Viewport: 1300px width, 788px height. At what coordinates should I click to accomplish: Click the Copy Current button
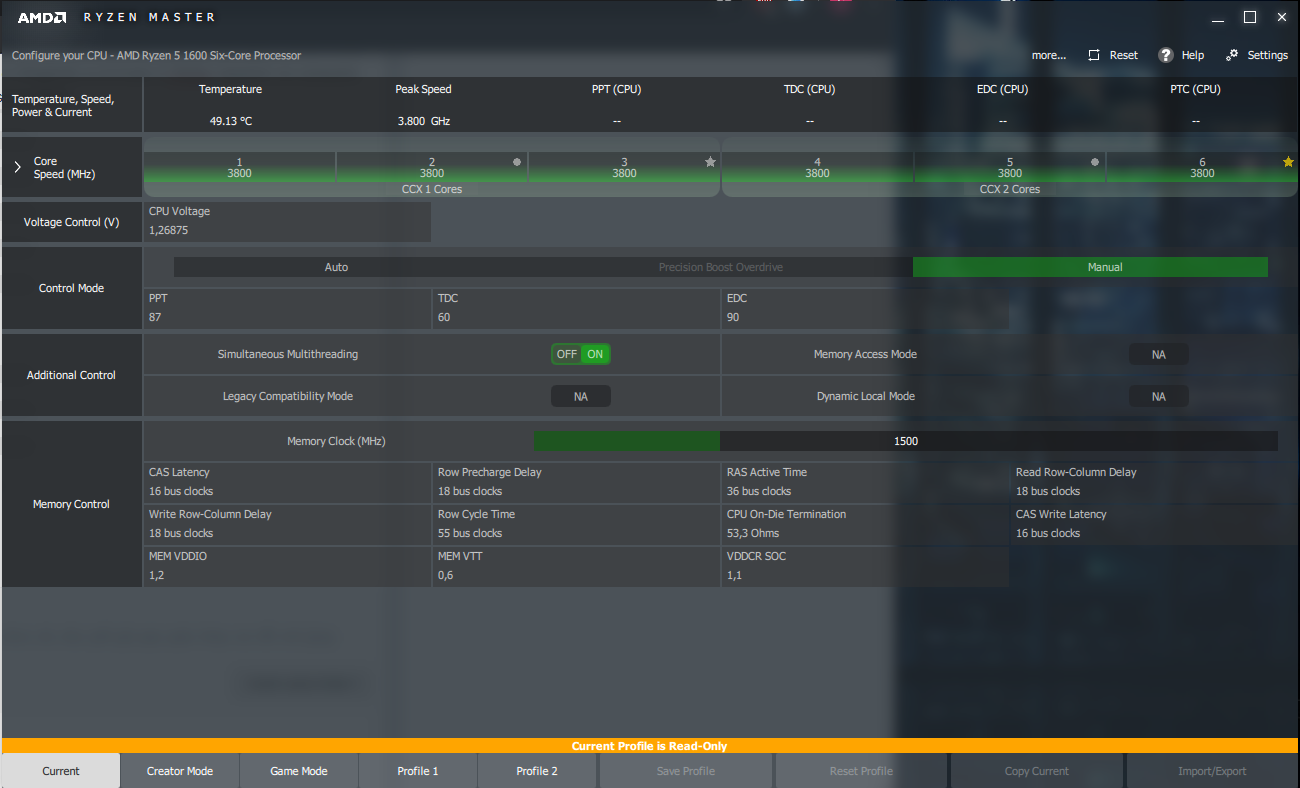pyautogui.click(x=1037, y=771)
